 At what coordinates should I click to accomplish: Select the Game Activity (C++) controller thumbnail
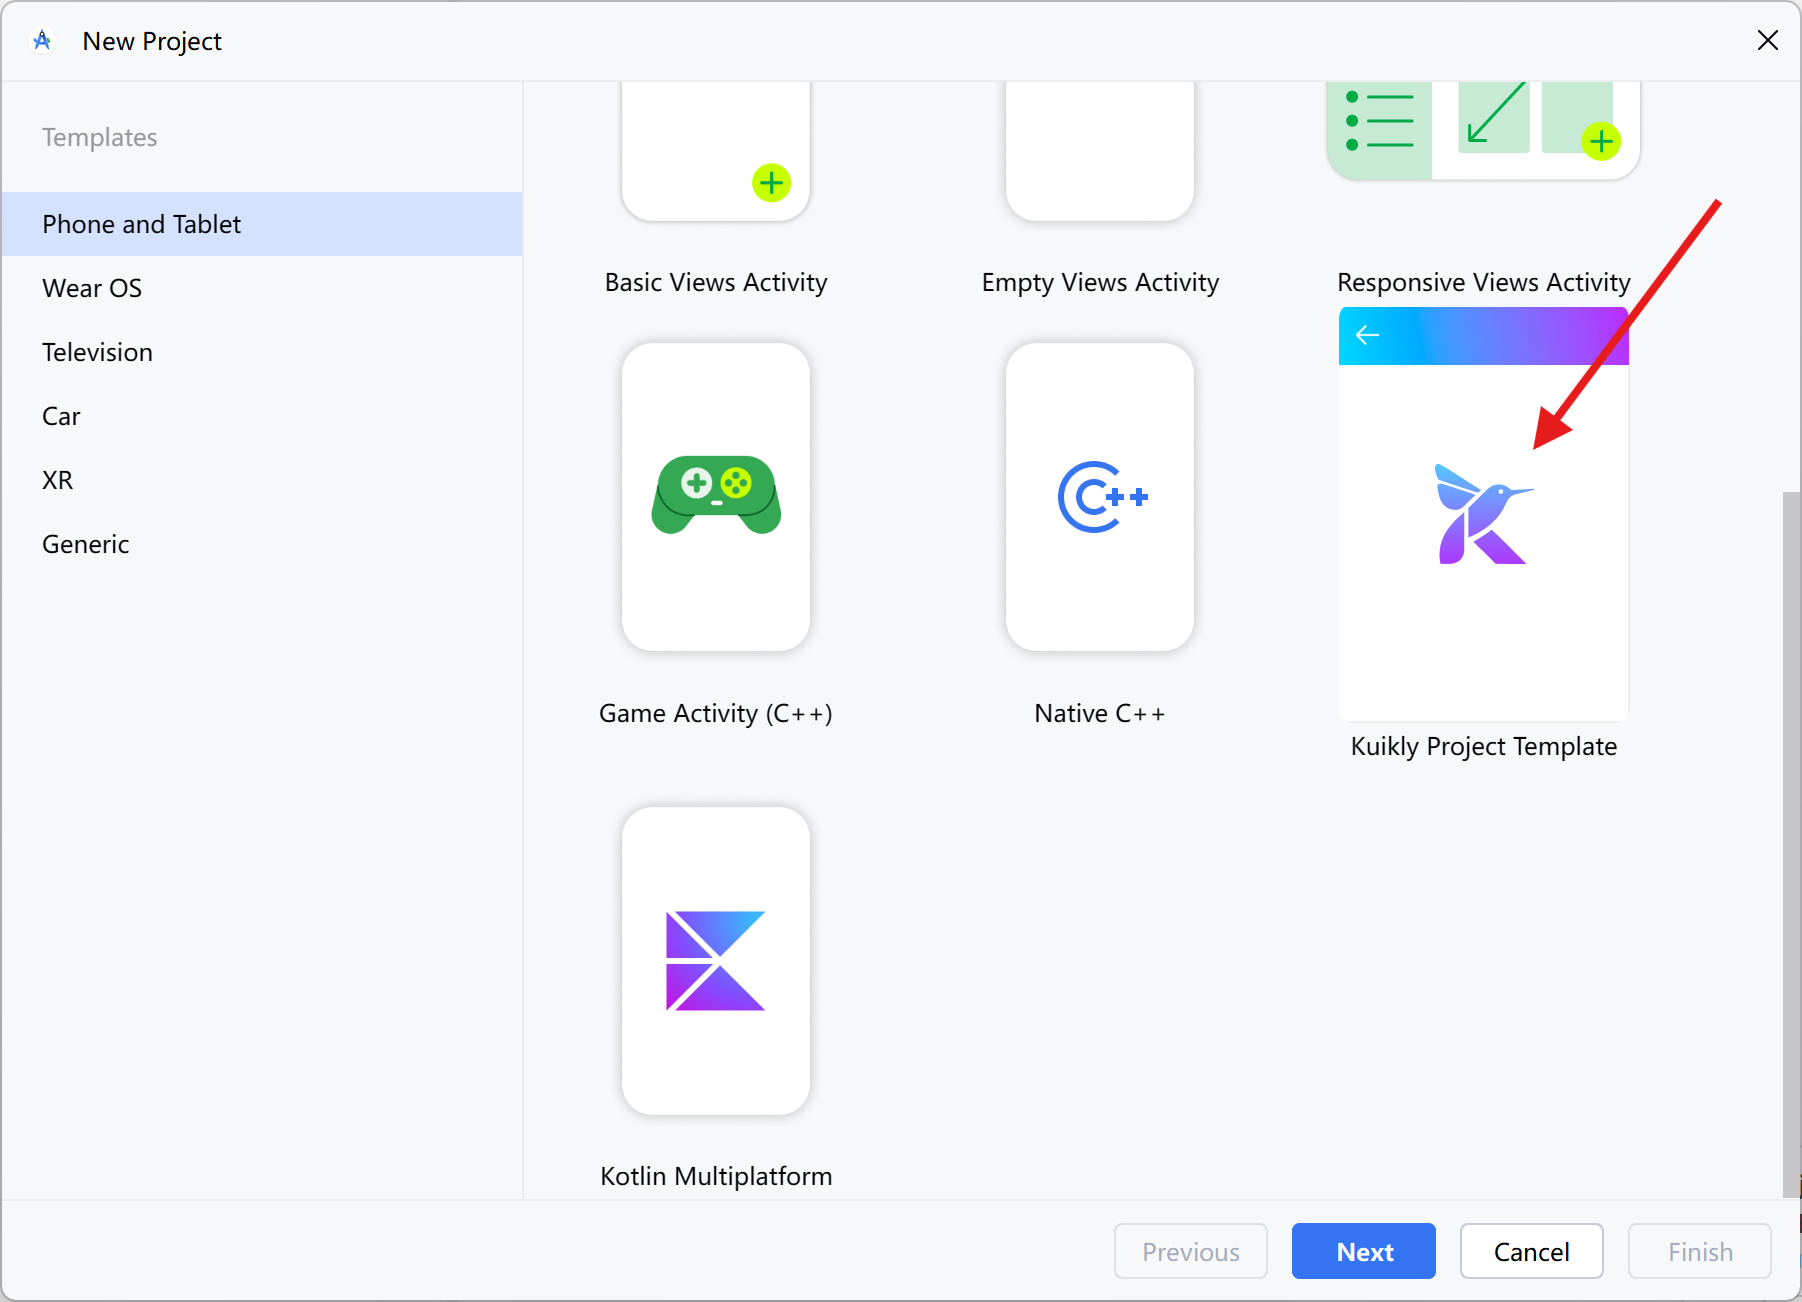click(716, 497)
